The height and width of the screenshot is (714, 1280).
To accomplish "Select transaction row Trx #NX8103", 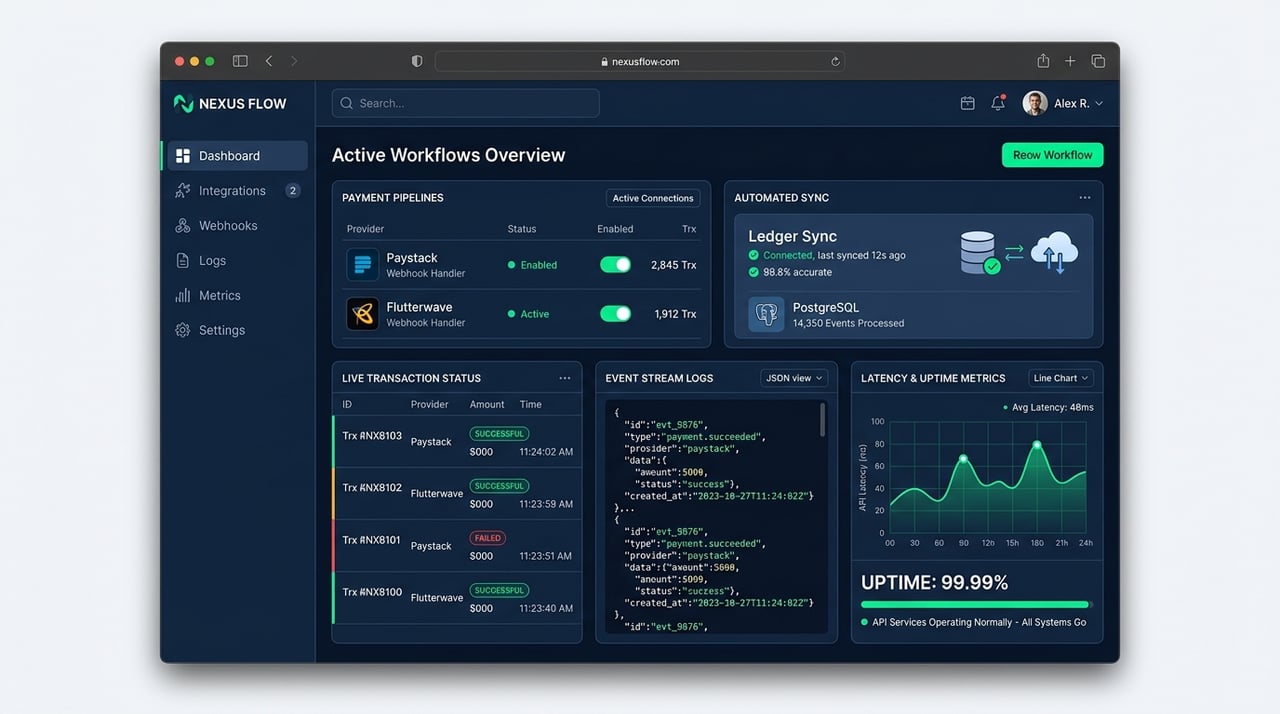I will (x=457, y=442).
